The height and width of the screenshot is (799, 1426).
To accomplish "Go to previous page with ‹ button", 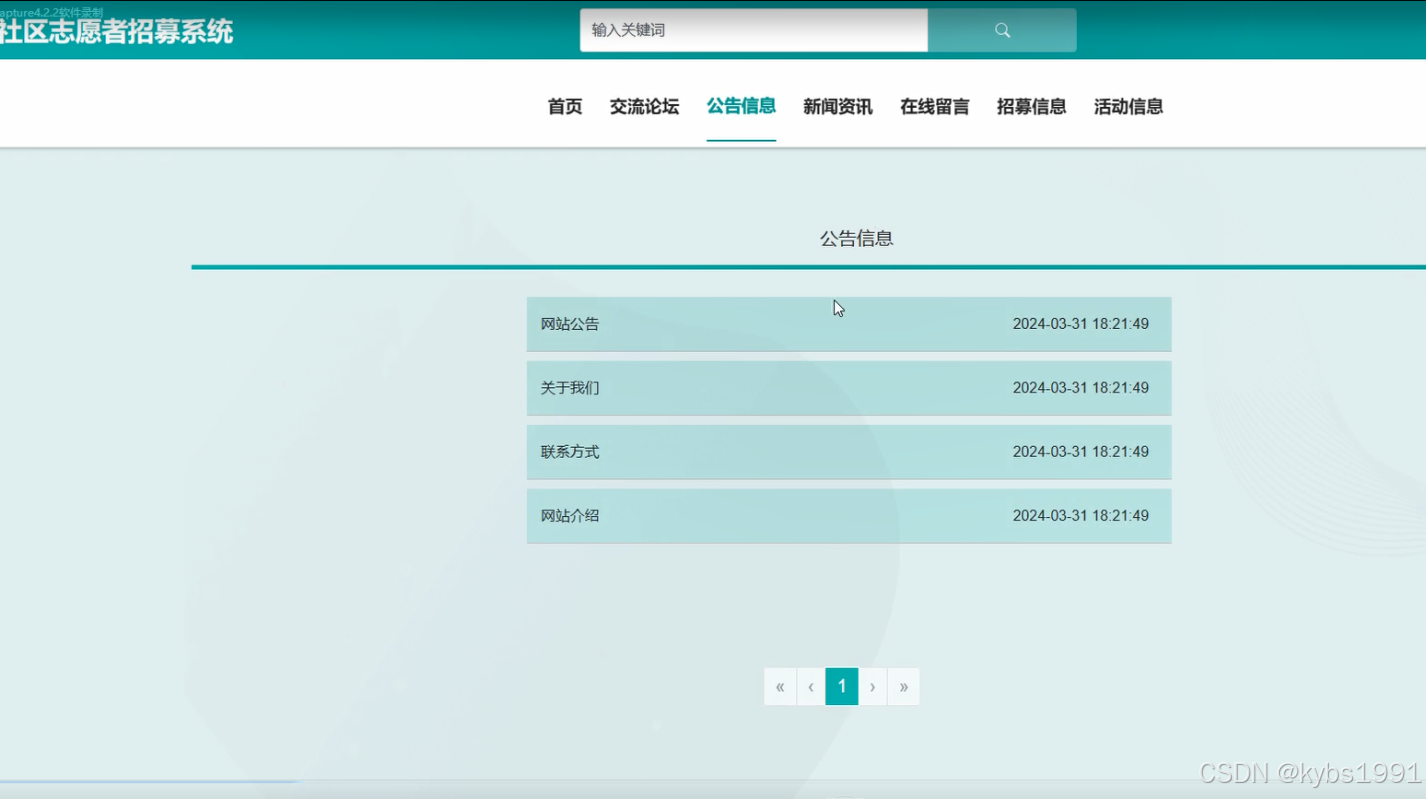I will tap(811, 687).
